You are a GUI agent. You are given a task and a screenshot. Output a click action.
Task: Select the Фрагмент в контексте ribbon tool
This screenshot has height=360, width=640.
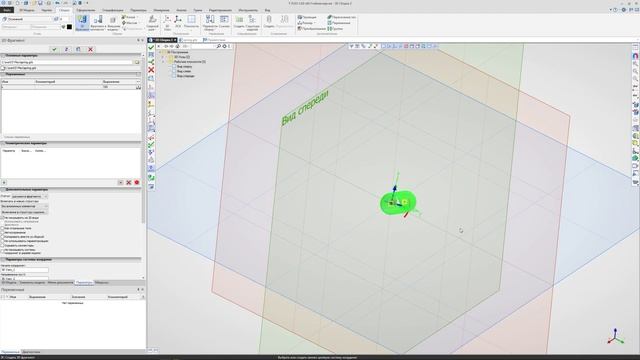[x=98, y=22]
